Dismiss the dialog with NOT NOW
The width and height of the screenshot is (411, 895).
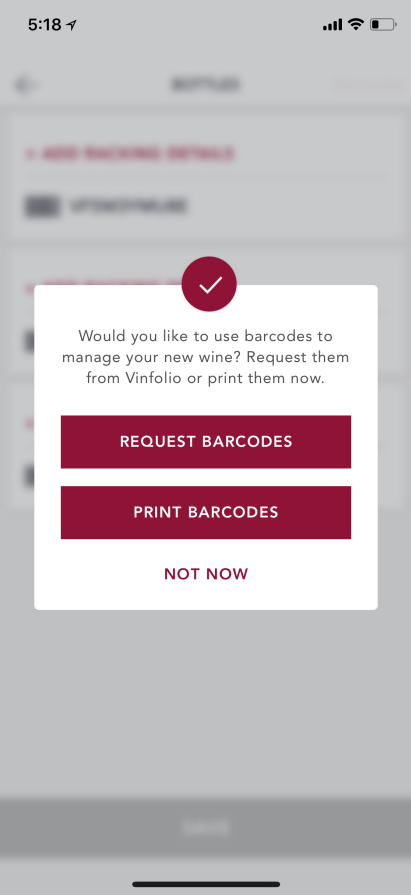[x=206, y=574]
